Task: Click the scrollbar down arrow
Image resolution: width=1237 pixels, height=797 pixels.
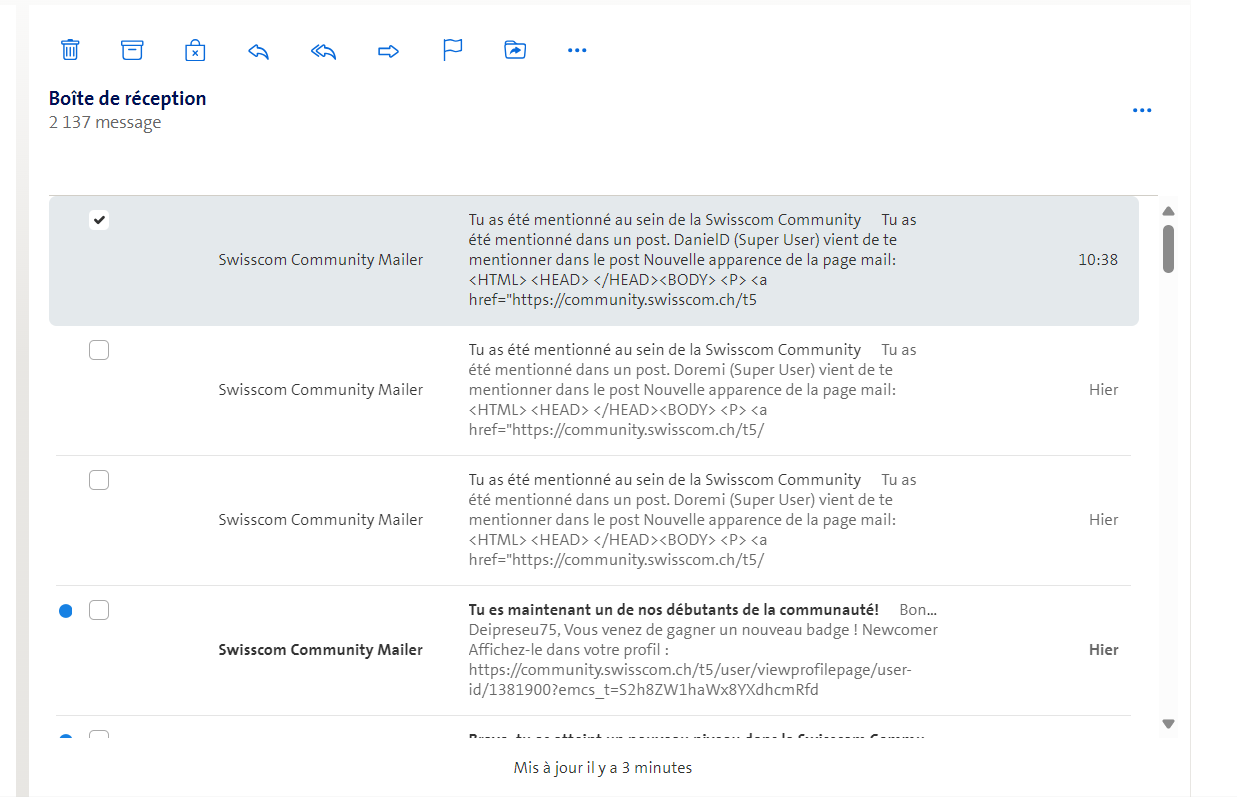Action: click(x=1168, y=724)
